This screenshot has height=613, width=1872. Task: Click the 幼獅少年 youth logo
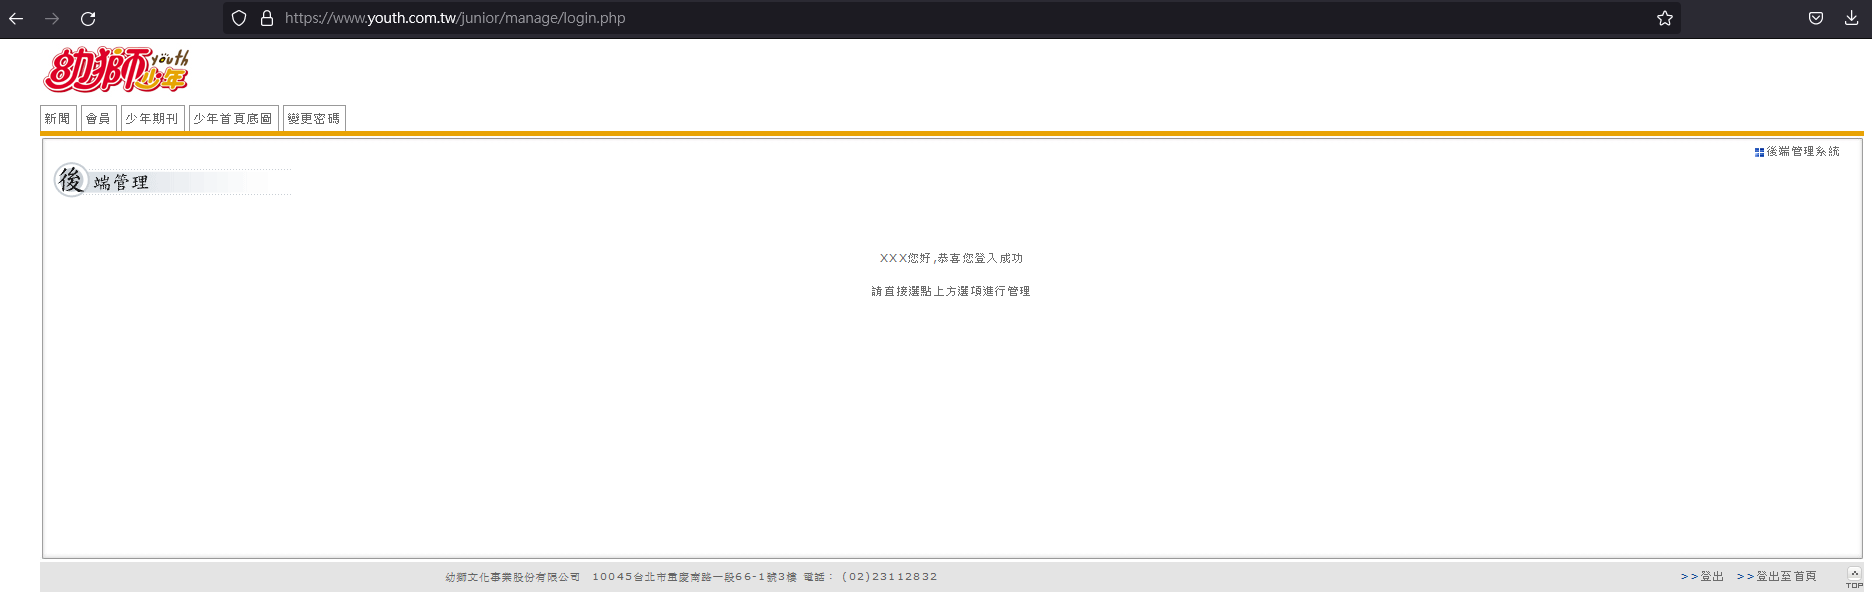(116, 69)
